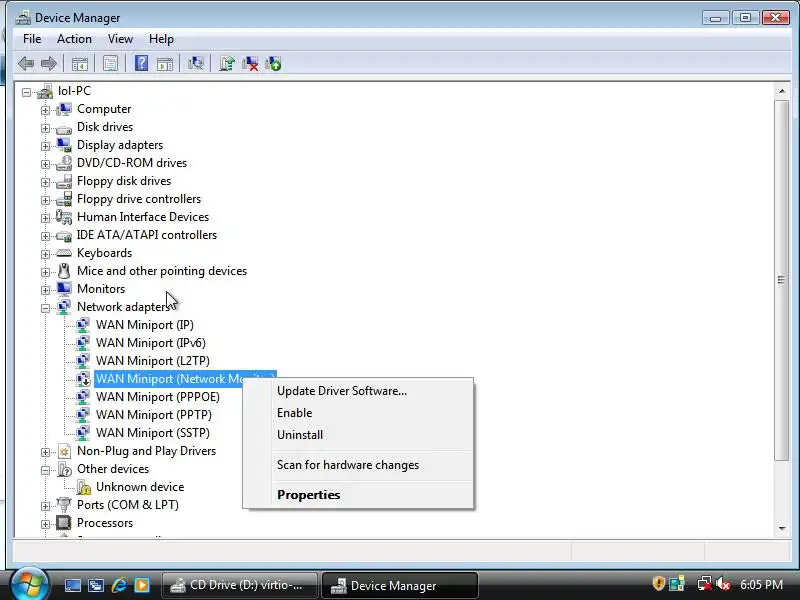Image resolution: width=800 pixels, height=600 pixels.
Task: Open the Help menu
Action: click(161, 39)
